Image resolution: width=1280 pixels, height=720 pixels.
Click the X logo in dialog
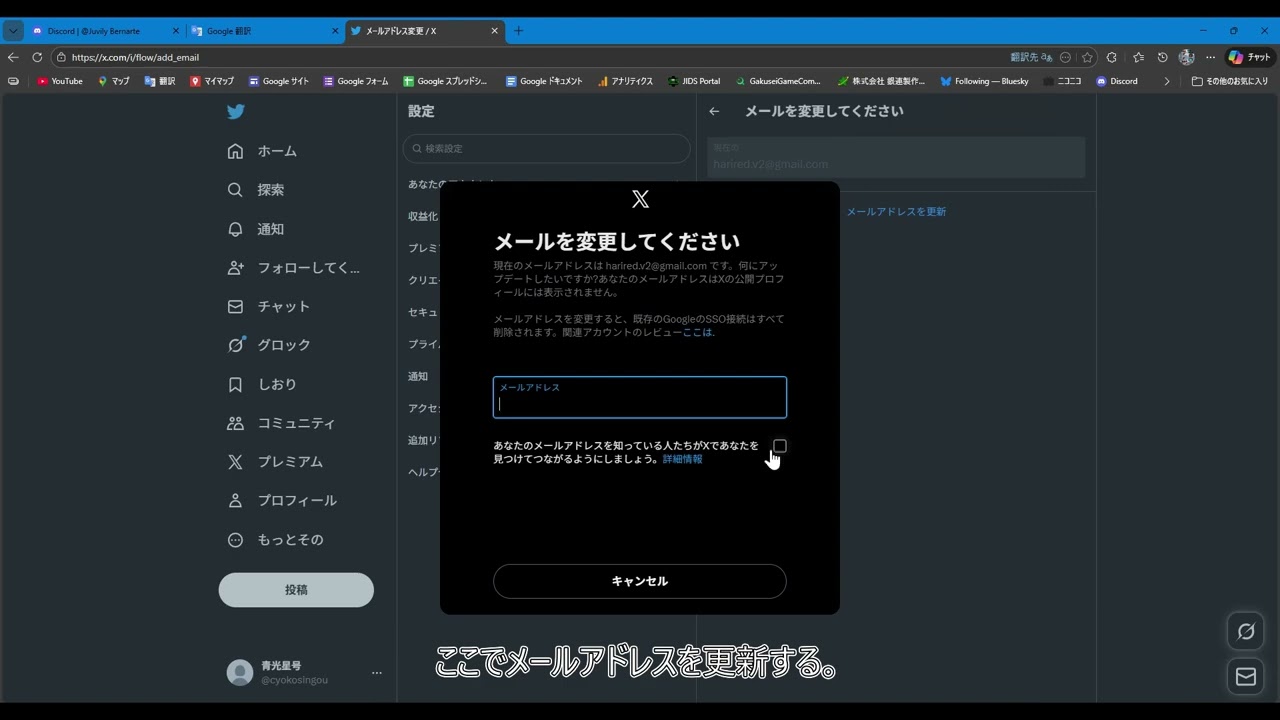[641, 199]
